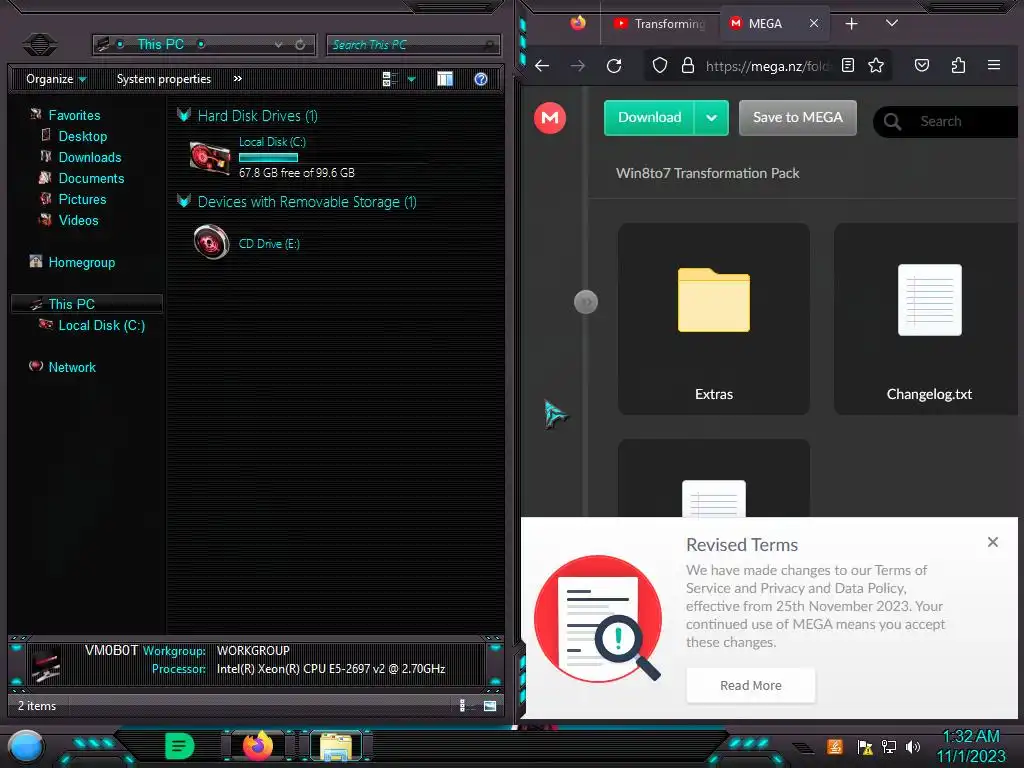Go back in Firefox
This screenshot has height=768, width=1024.
pos(542,65)
